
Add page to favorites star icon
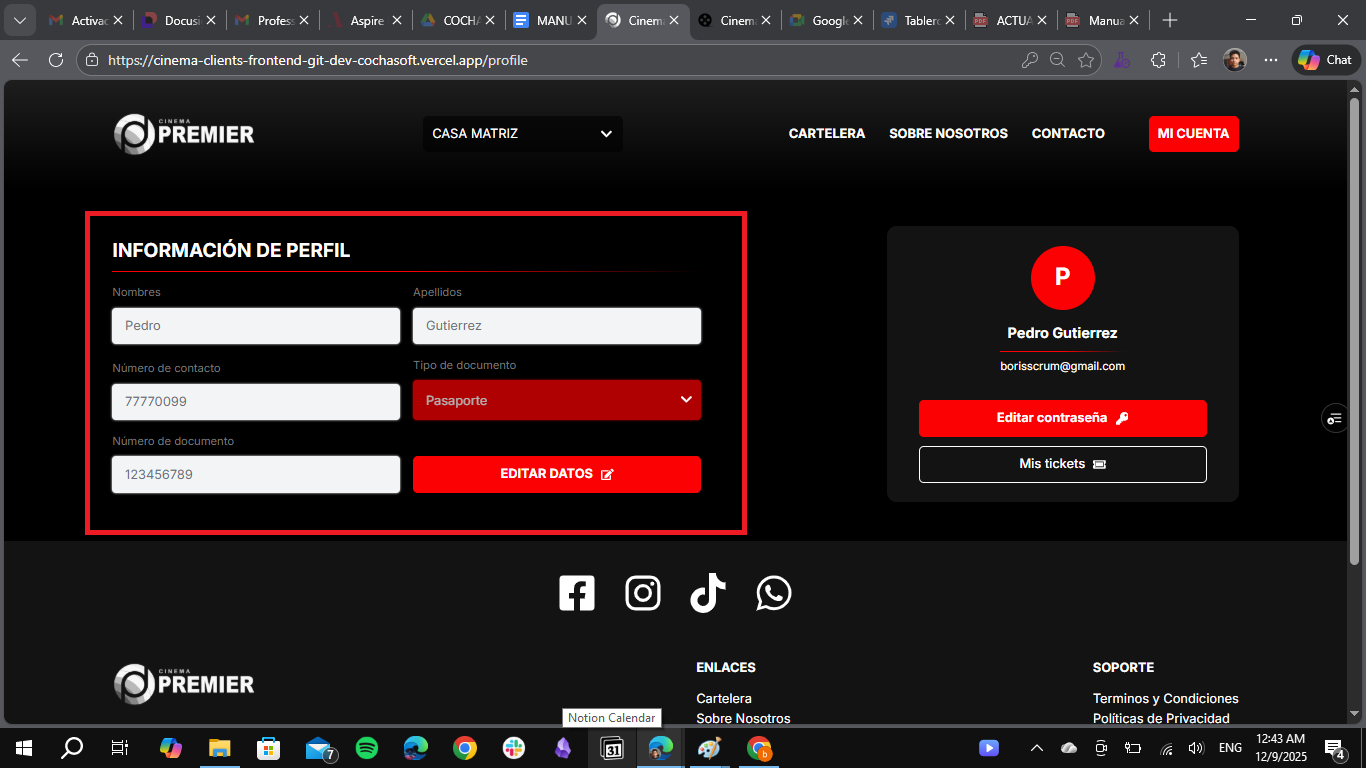1086,60
